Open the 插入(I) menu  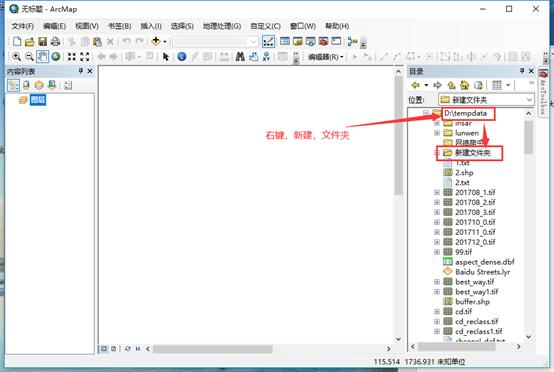[x=151, y=26]
